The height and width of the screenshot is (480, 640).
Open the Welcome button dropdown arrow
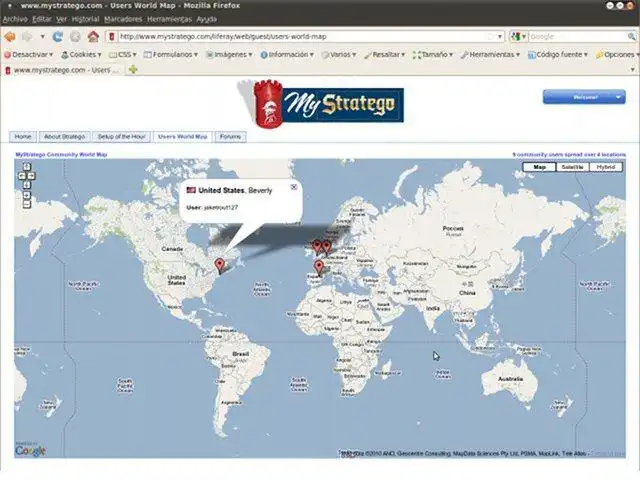619,97
